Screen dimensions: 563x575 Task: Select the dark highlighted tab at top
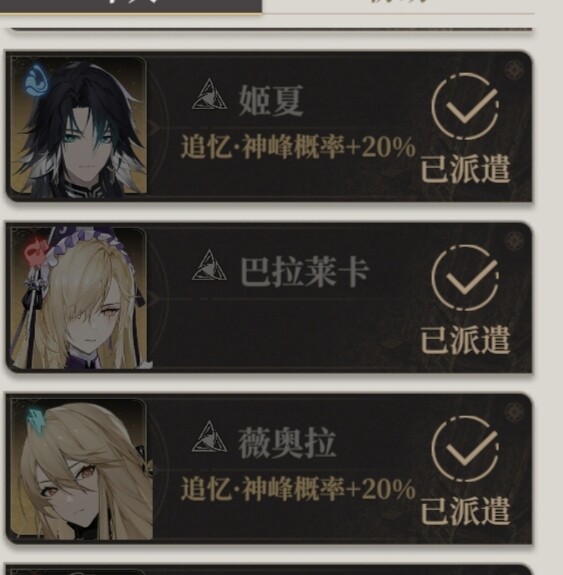(x=131, y=6)
